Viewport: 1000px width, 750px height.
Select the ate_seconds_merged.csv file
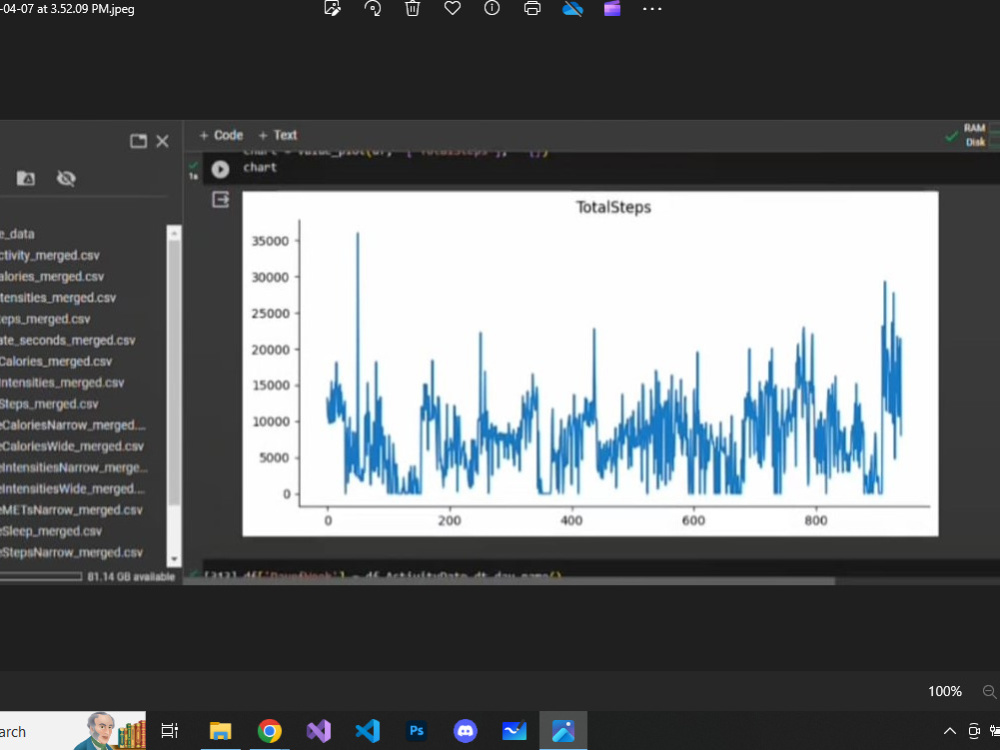pos(68,340)
